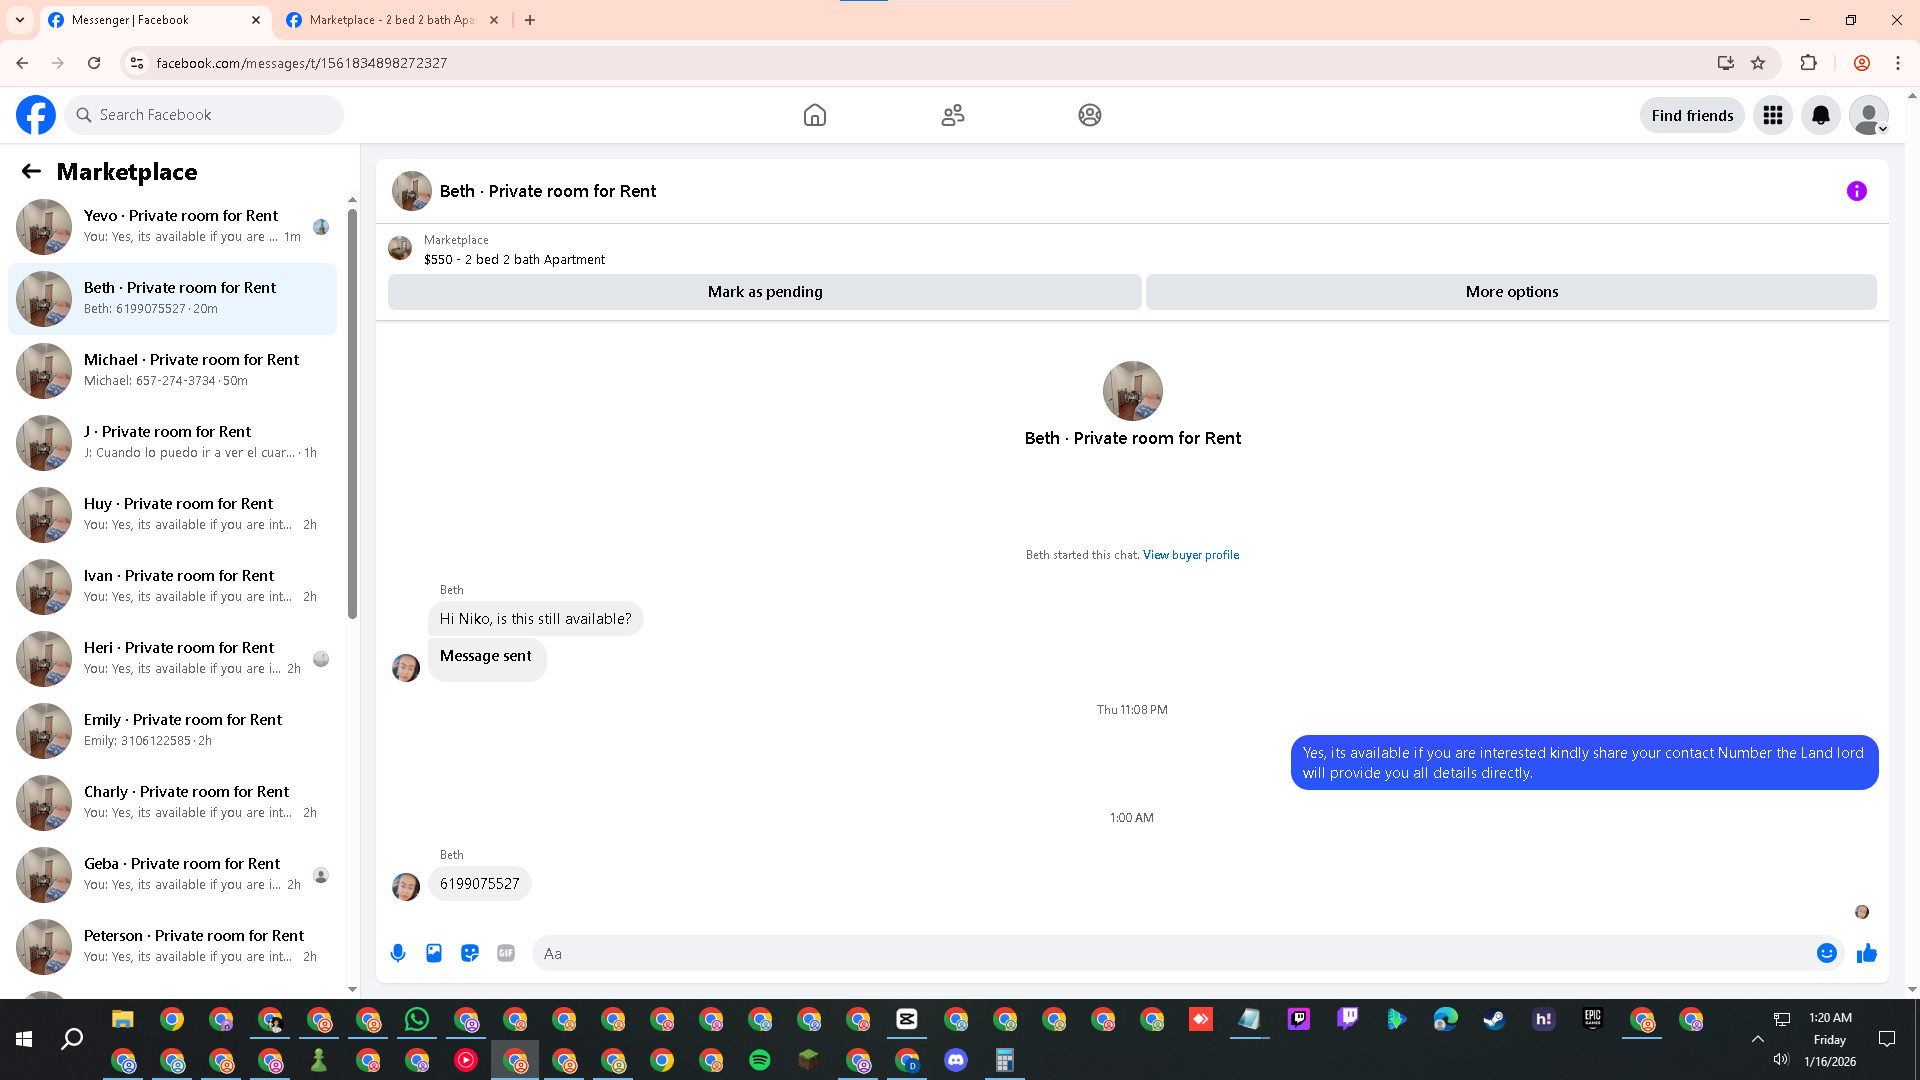Open the emoji picker in message box

coord(1826,953)
